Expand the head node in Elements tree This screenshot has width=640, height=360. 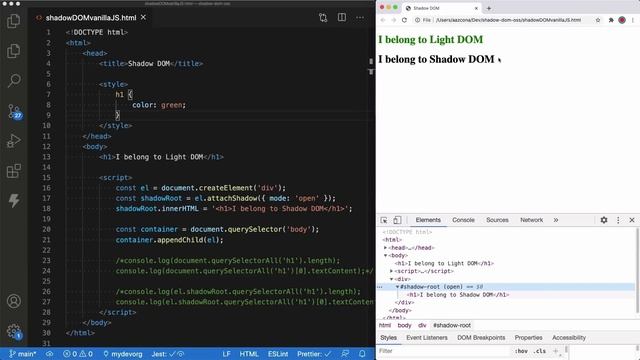(385, 248)
